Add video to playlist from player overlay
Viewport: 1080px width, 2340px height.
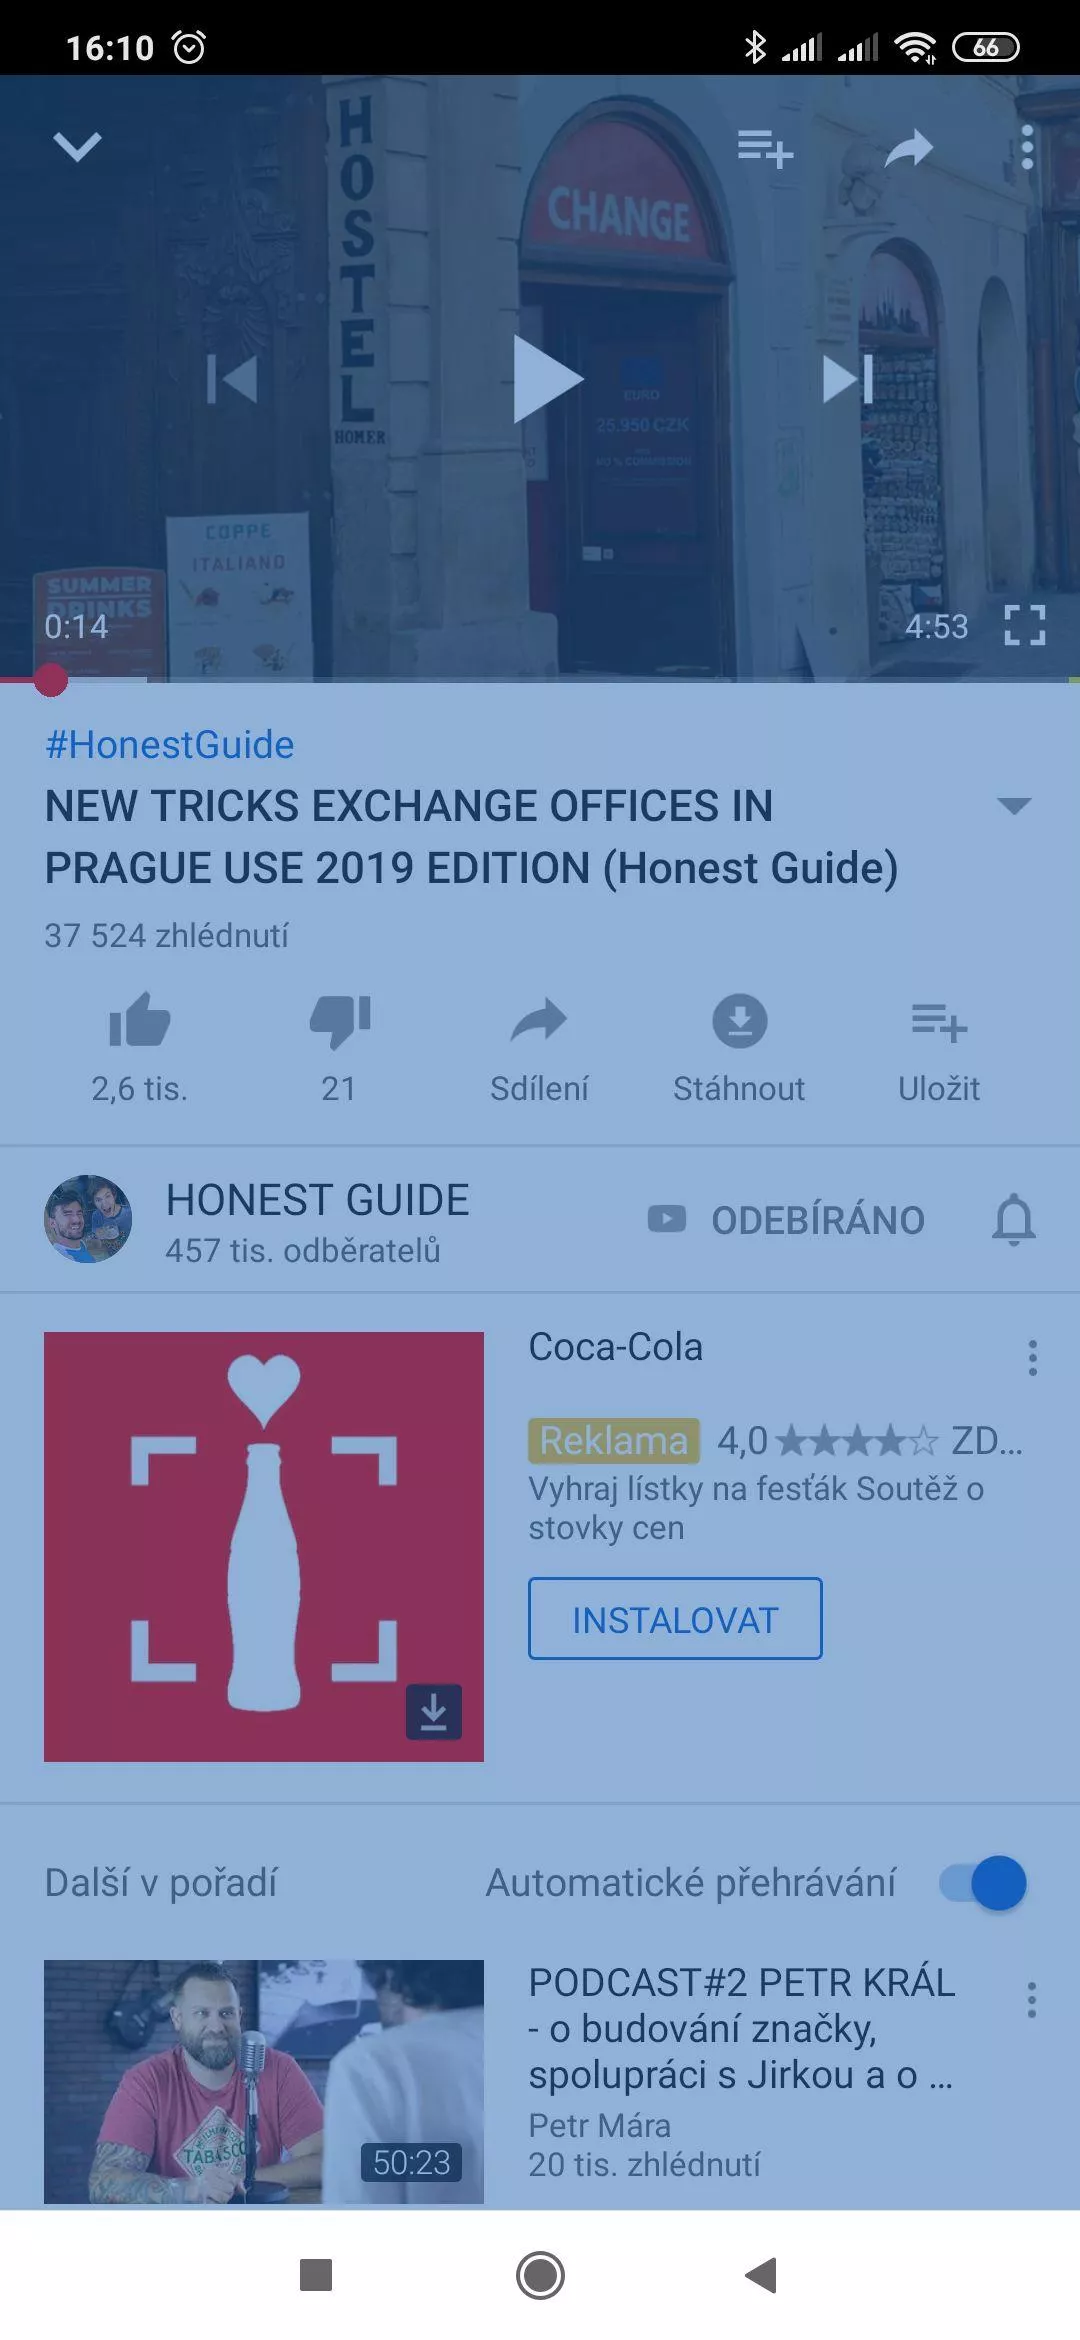click(765, 149)
